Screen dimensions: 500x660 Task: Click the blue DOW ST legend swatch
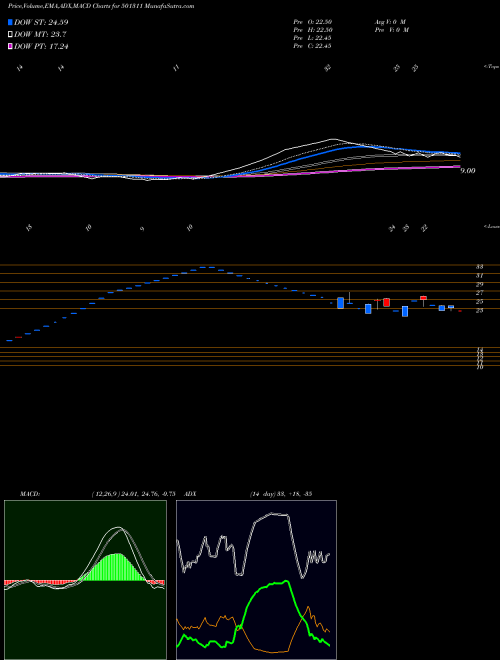point(10,22)
